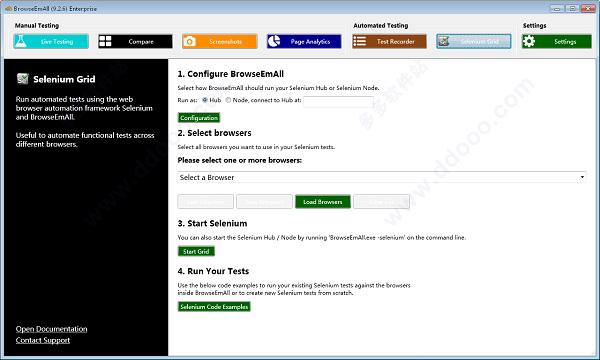600x360 pixels.
Task: Click the Screenshots camera icon
Action: tap(189, 41)
